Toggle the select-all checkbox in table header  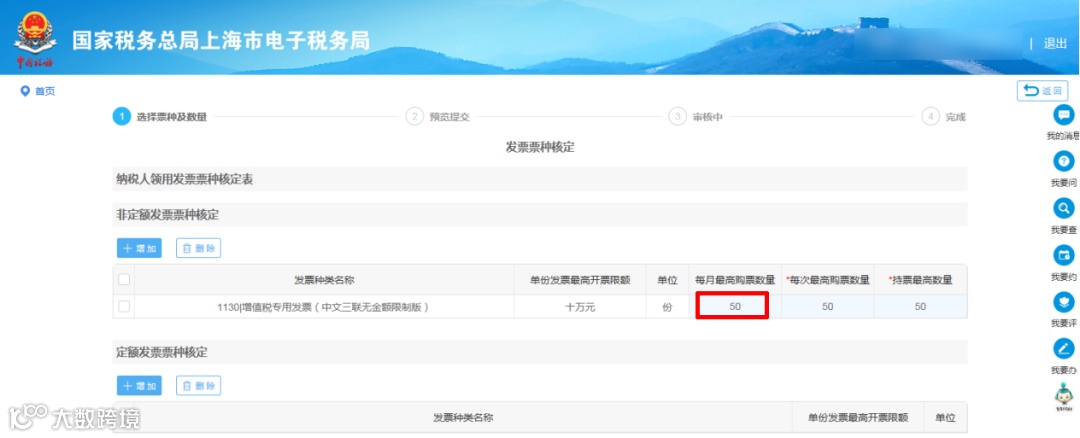coord(124,280)
